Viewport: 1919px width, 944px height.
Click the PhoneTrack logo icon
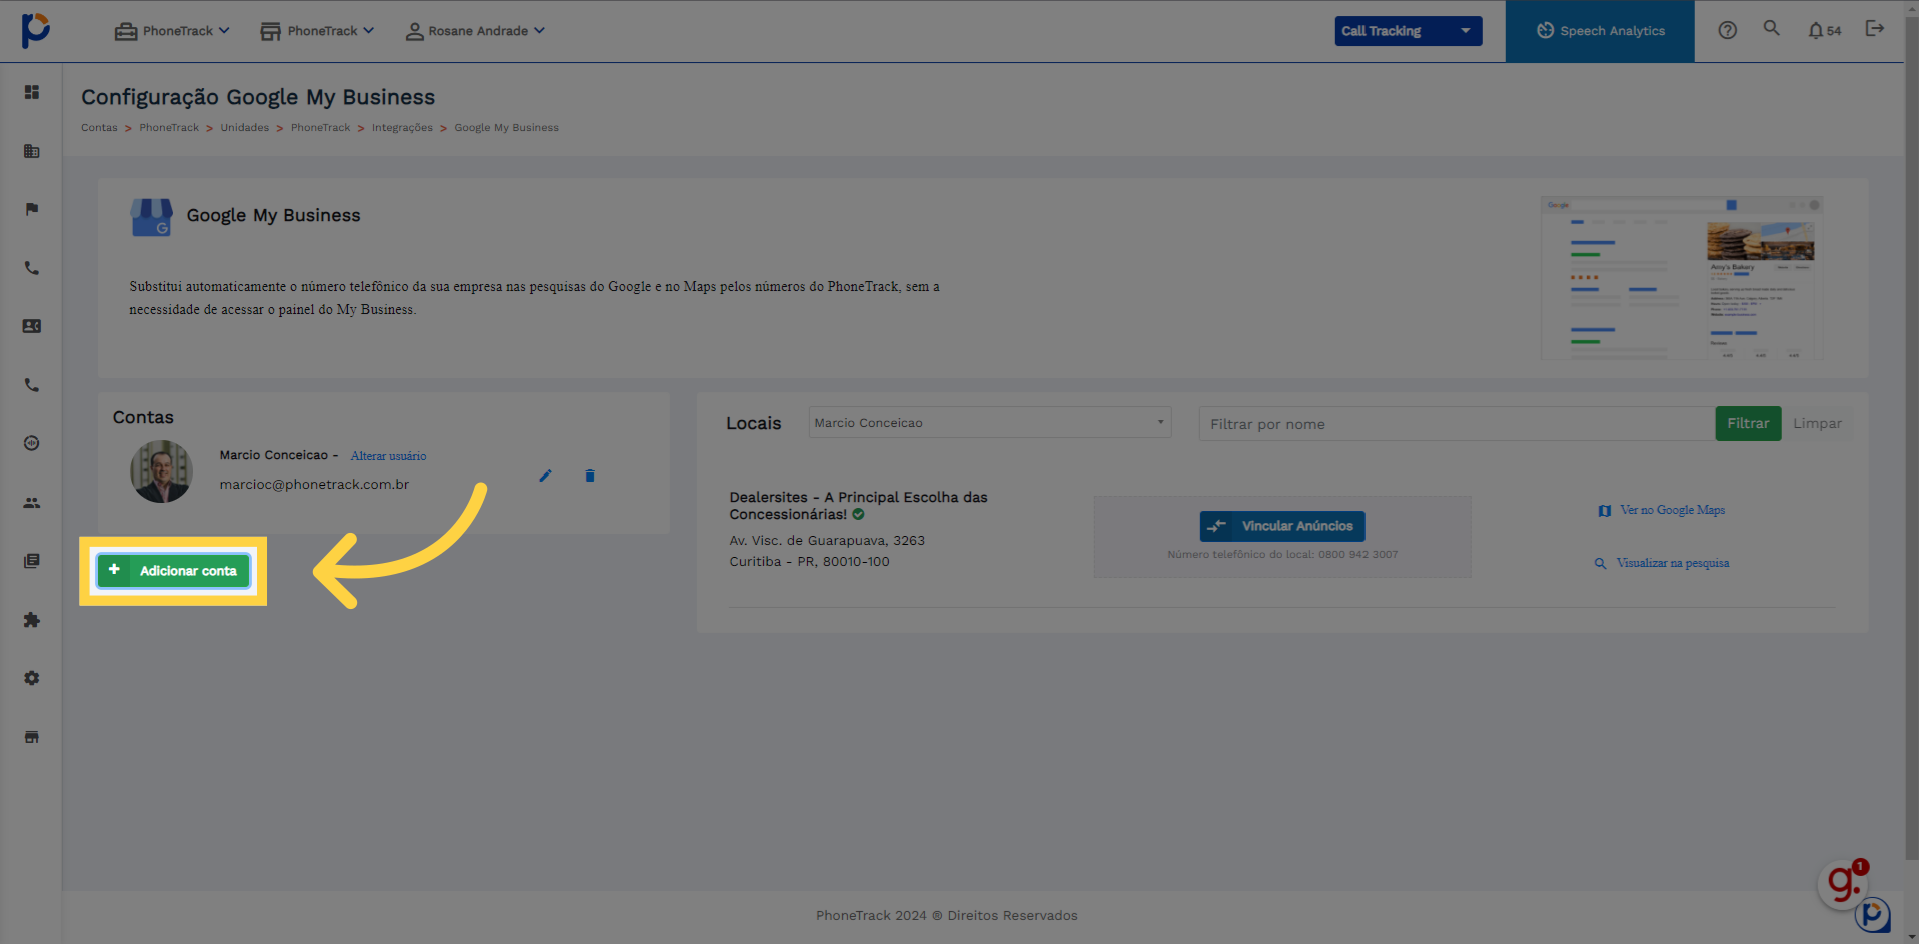coord(36,30)
